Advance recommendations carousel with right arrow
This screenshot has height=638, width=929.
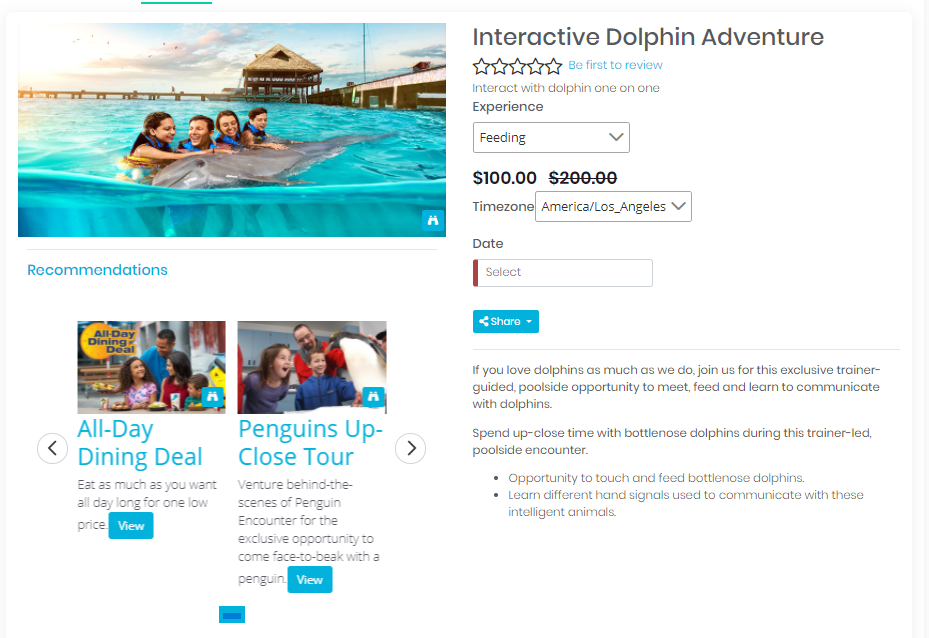411,448
